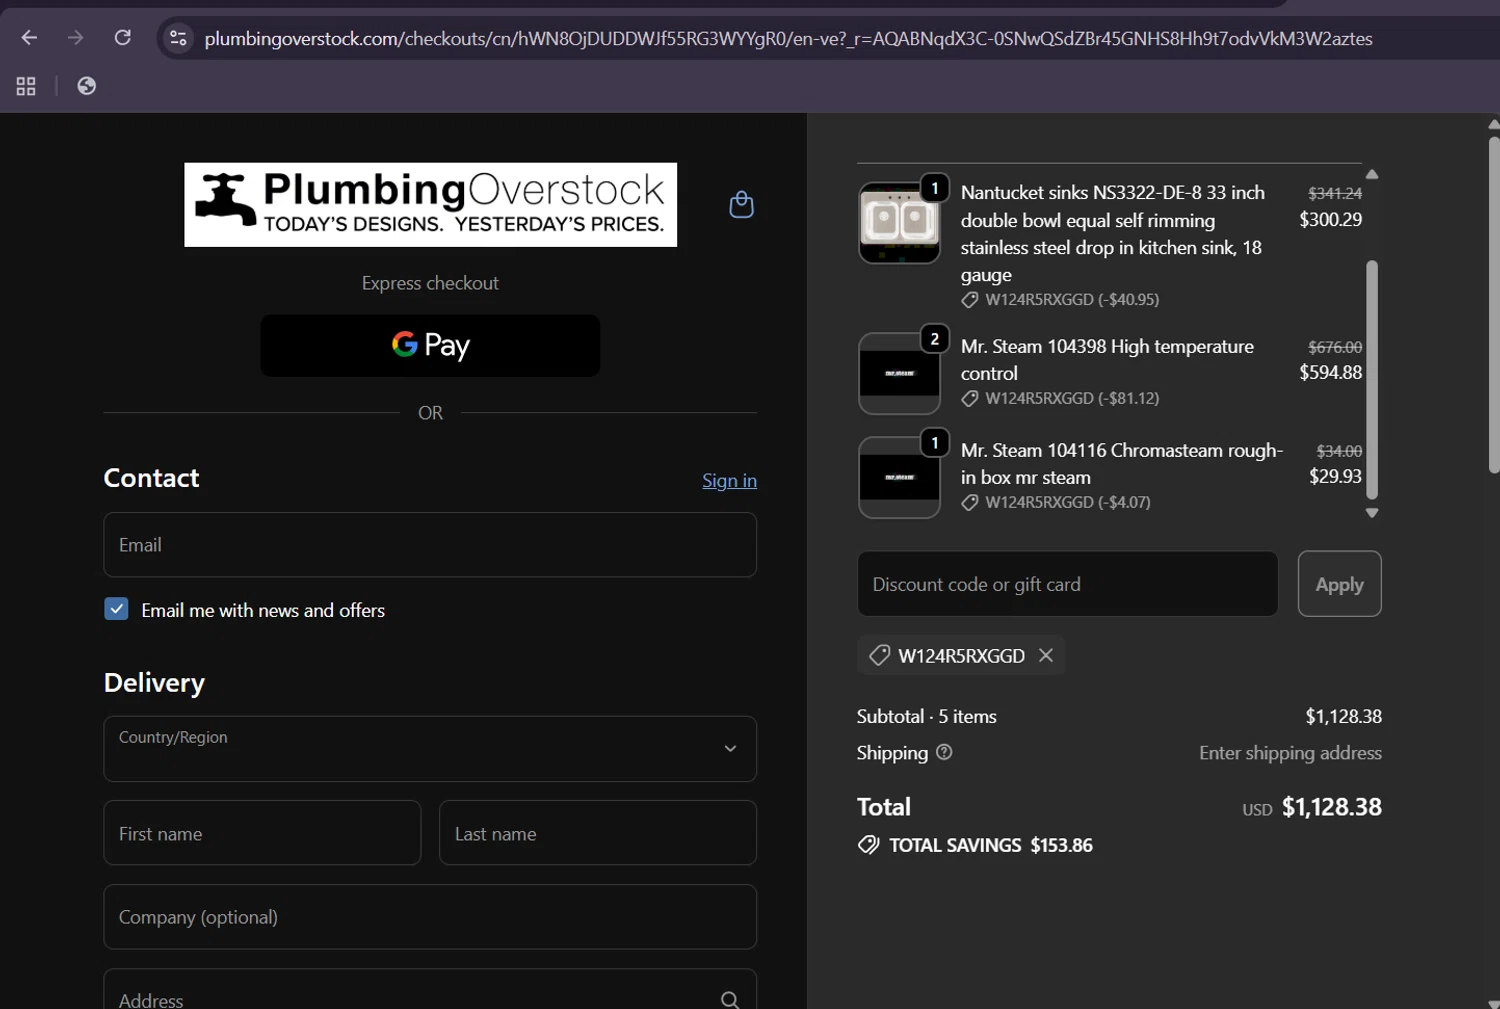The width and height of the screenshot is (1500, 1009).
Task: Click the Last name field
Action: (x=598, y=833)
